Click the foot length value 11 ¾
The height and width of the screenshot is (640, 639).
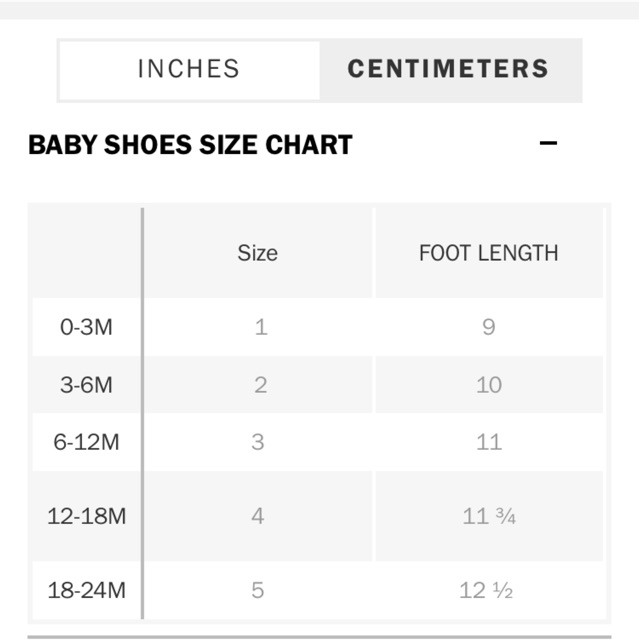pos(488,516)
